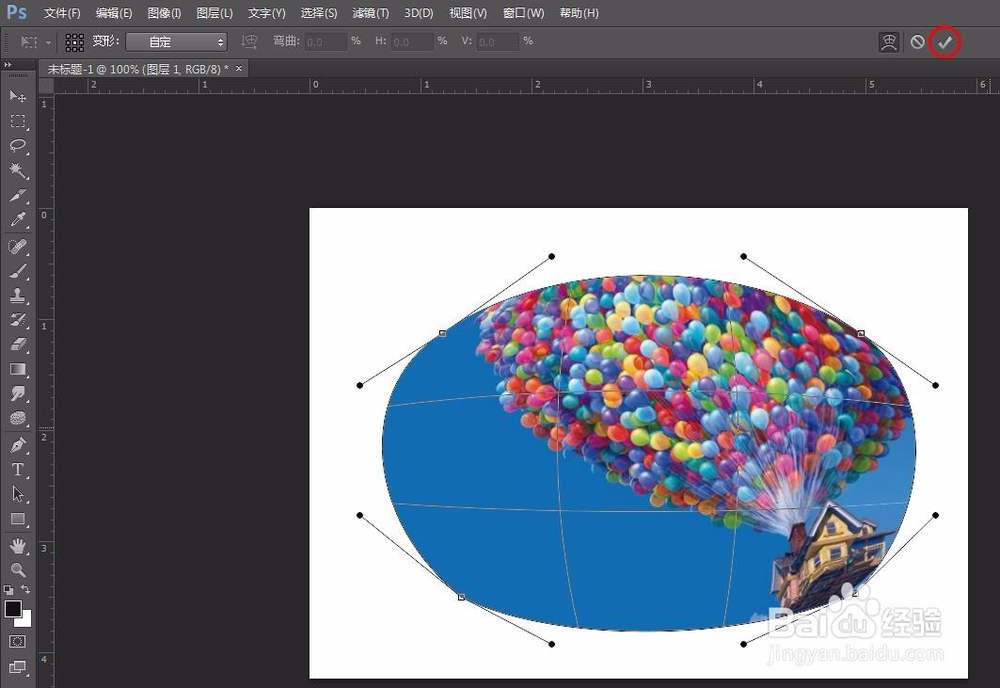
Task: Open the warp style dropdown showing 自定
Action: (177, 42)
